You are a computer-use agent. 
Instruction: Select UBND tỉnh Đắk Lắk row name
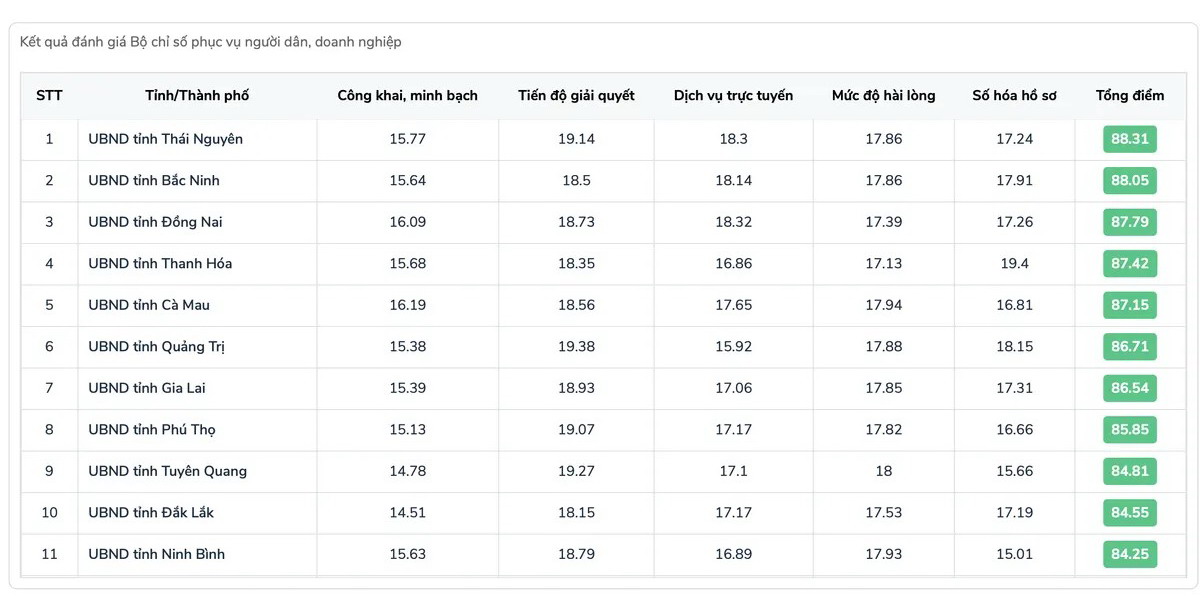click(151, 513)
